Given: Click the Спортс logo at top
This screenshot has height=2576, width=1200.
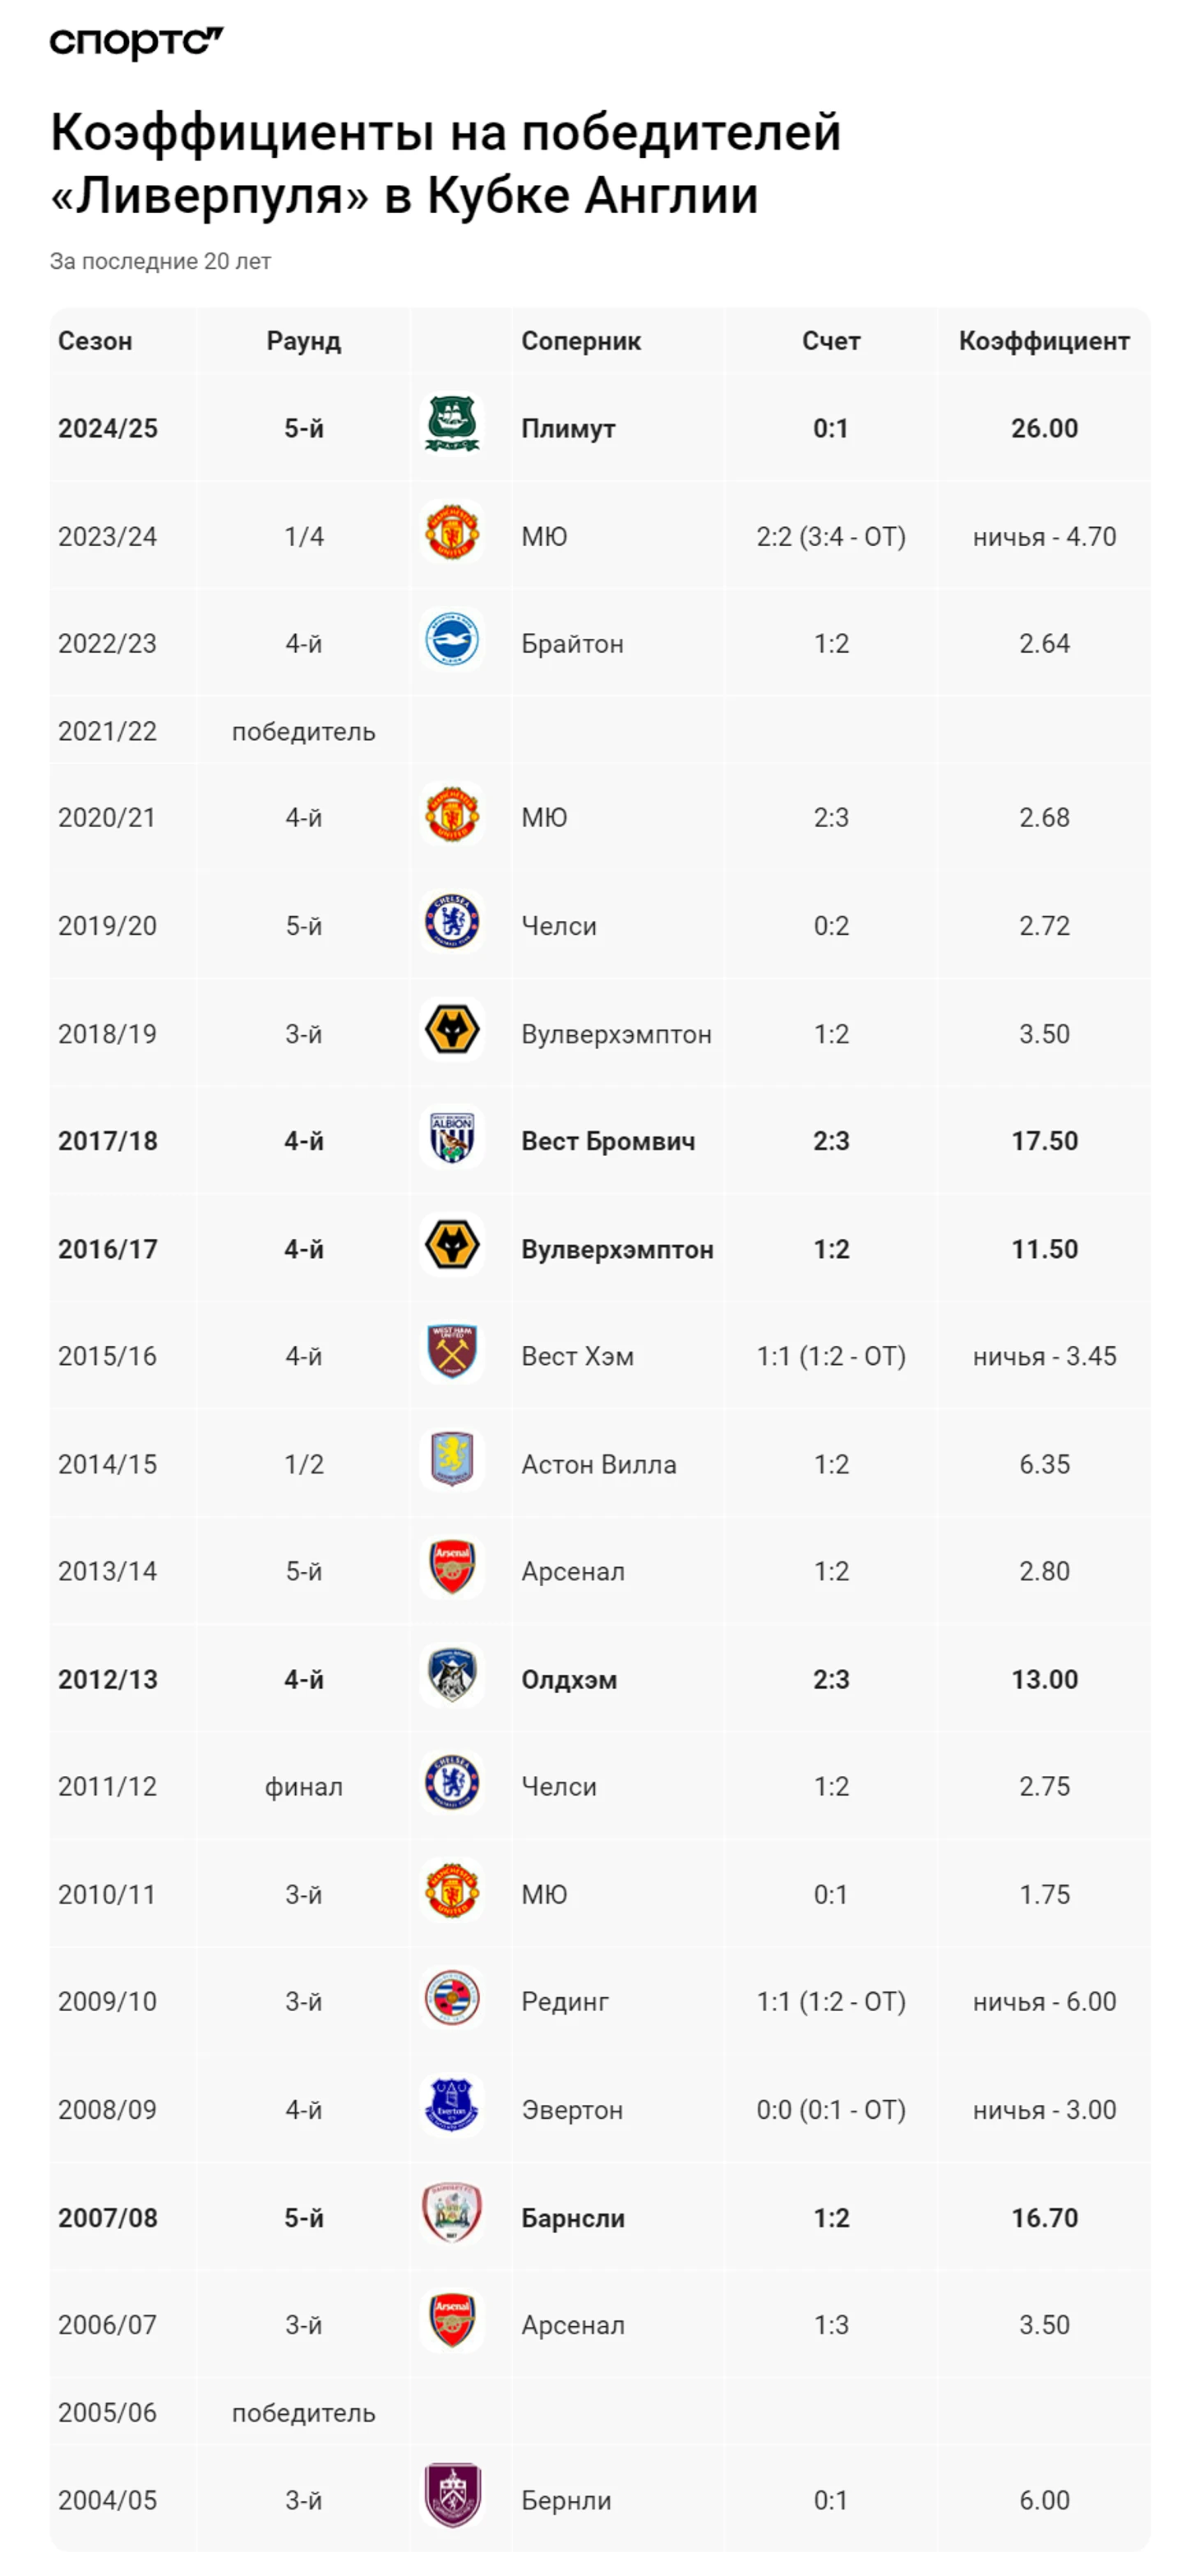Looking at the screenshot, I should [137, 42].
